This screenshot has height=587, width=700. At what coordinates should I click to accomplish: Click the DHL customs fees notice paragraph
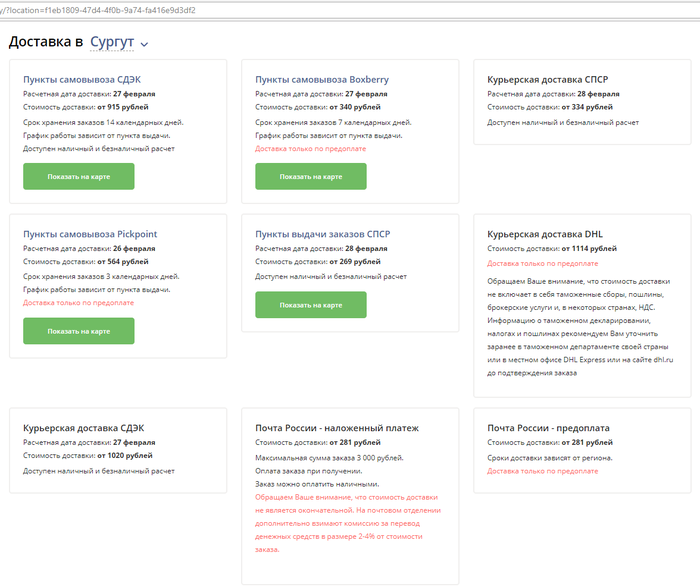click(580, 327)
